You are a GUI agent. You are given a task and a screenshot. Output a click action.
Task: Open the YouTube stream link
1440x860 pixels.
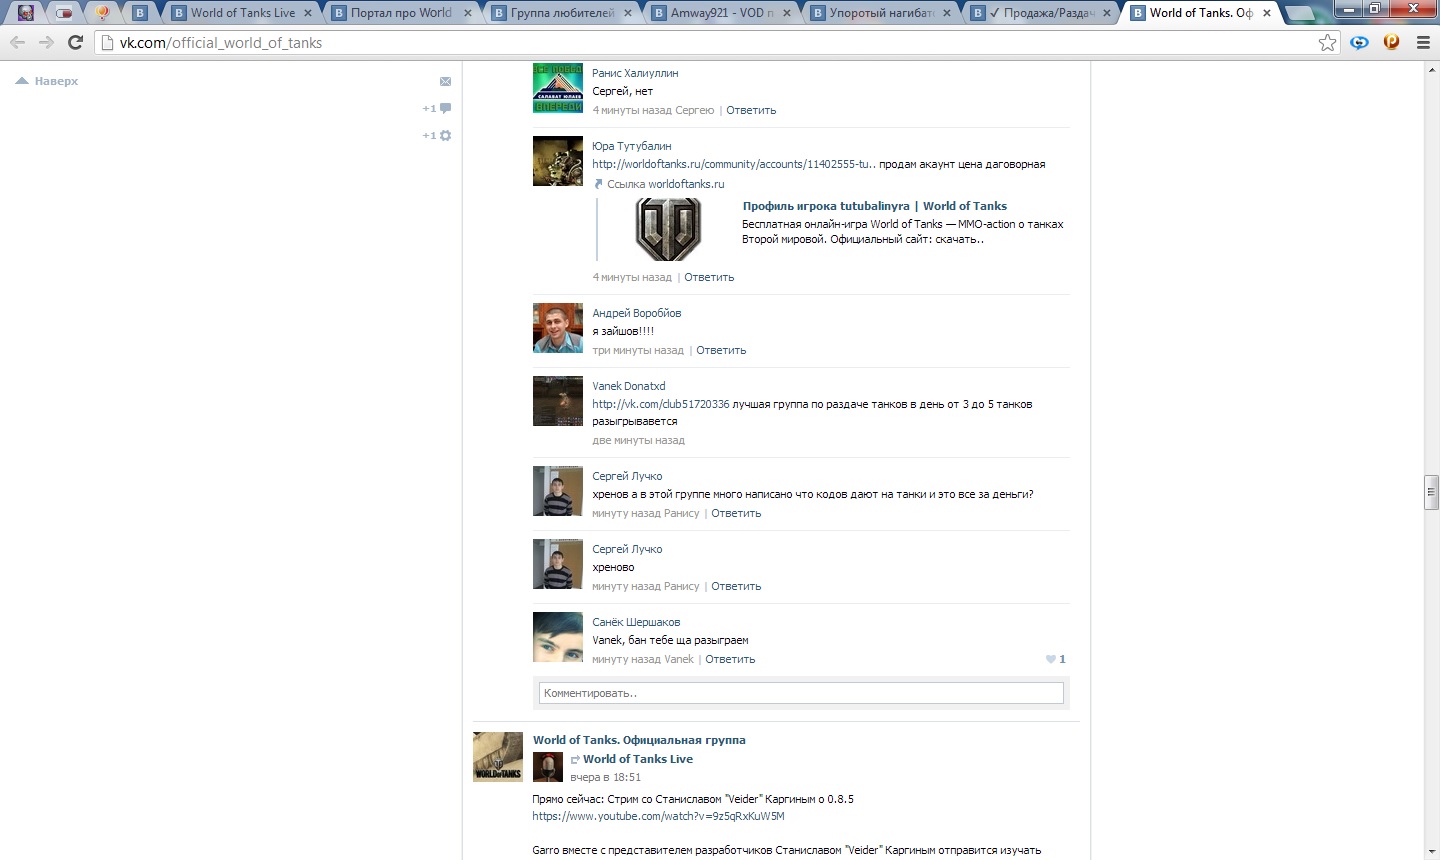click(x=658, y=816)
